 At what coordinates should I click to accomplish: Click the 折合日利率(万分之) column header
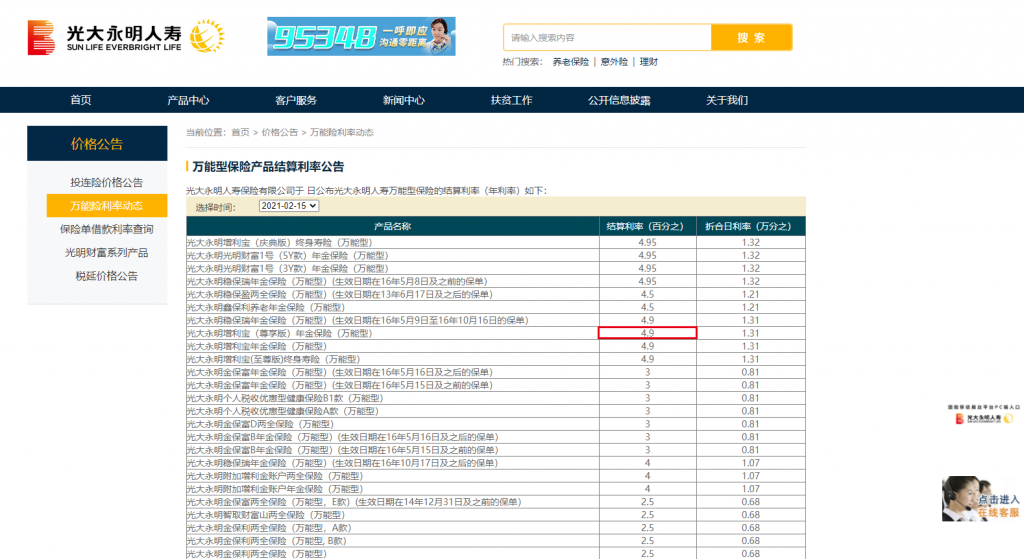point(750,226)
